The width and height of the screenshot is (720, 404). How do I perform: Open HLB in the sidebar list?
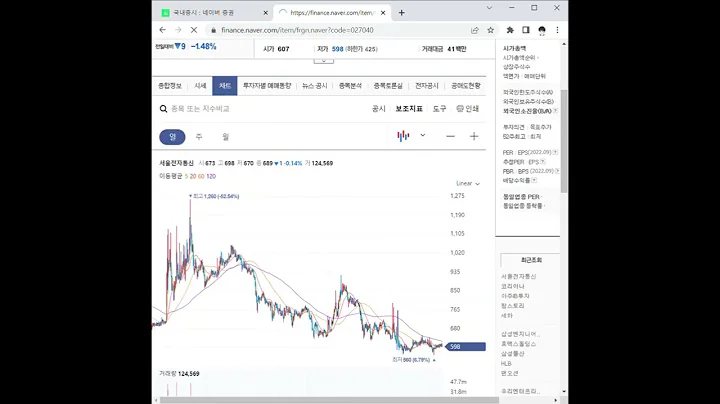pyautogui.click(x=506, y=363)
